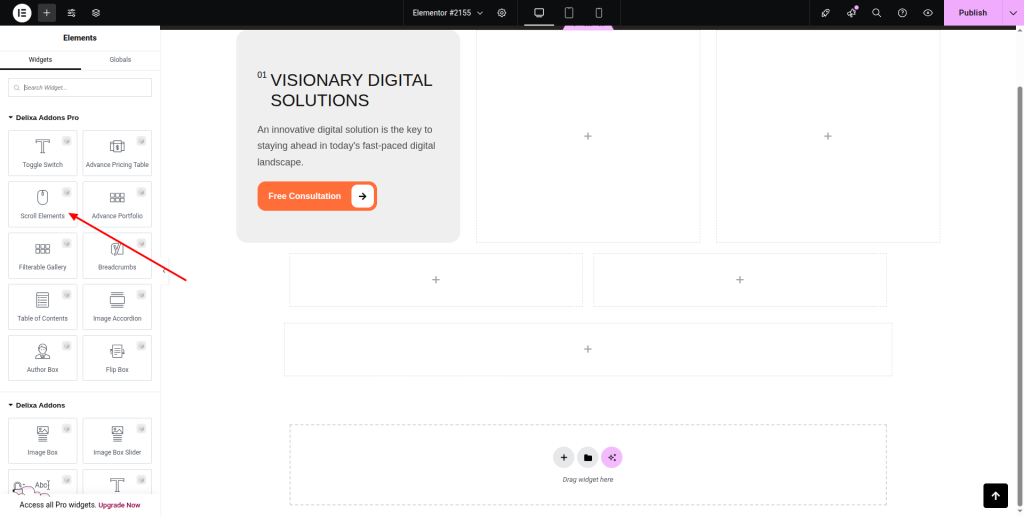
Task: Collapse the Delixa Addons Pro section
Action: 43,118
